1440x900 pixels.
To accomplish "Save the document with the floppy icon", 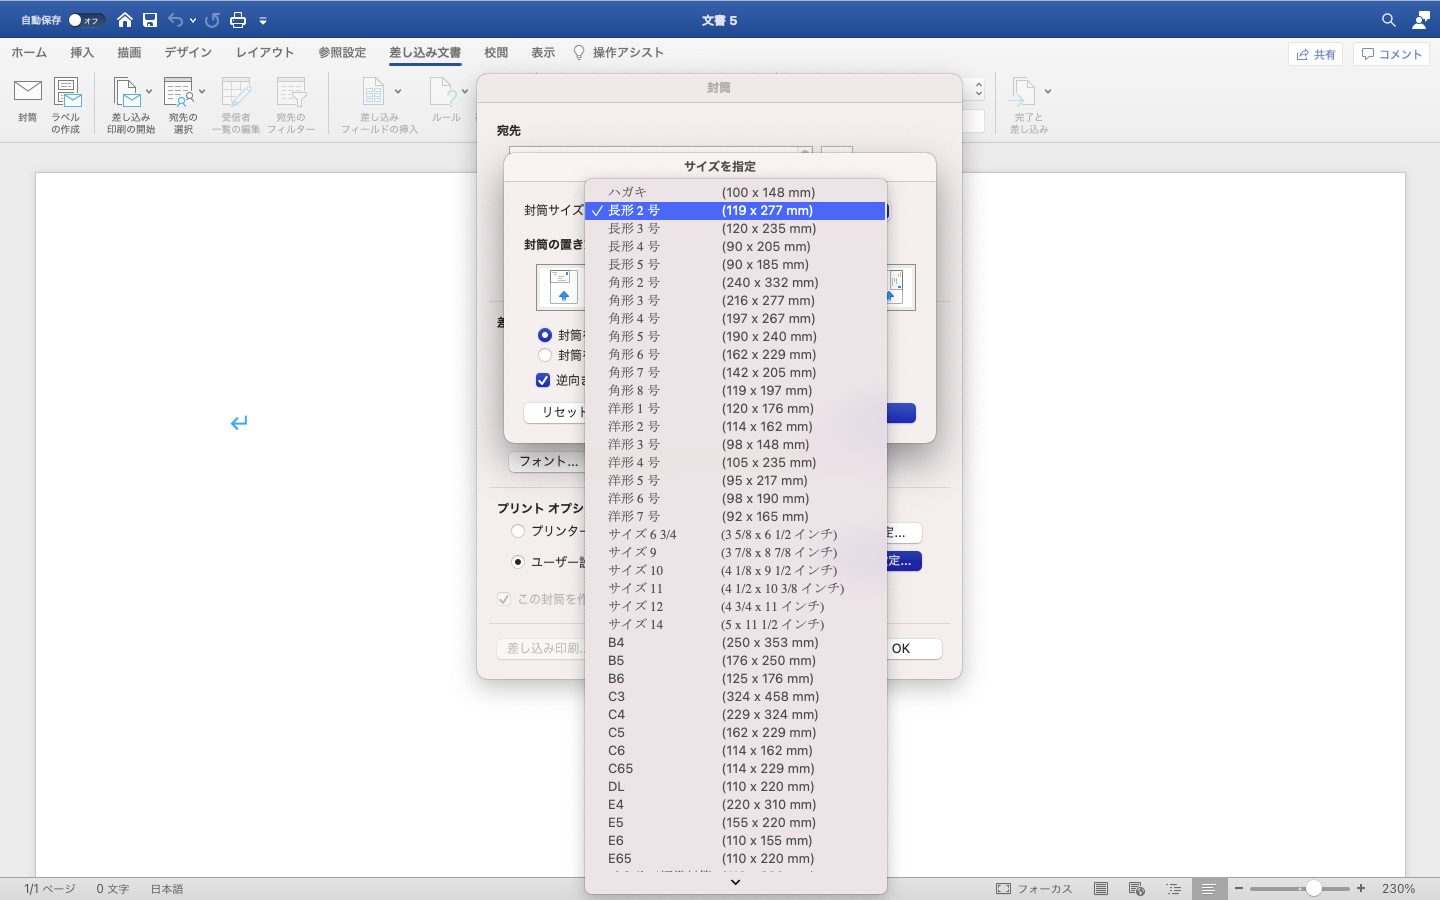I will pyautogui.click(x=150, y=20).
